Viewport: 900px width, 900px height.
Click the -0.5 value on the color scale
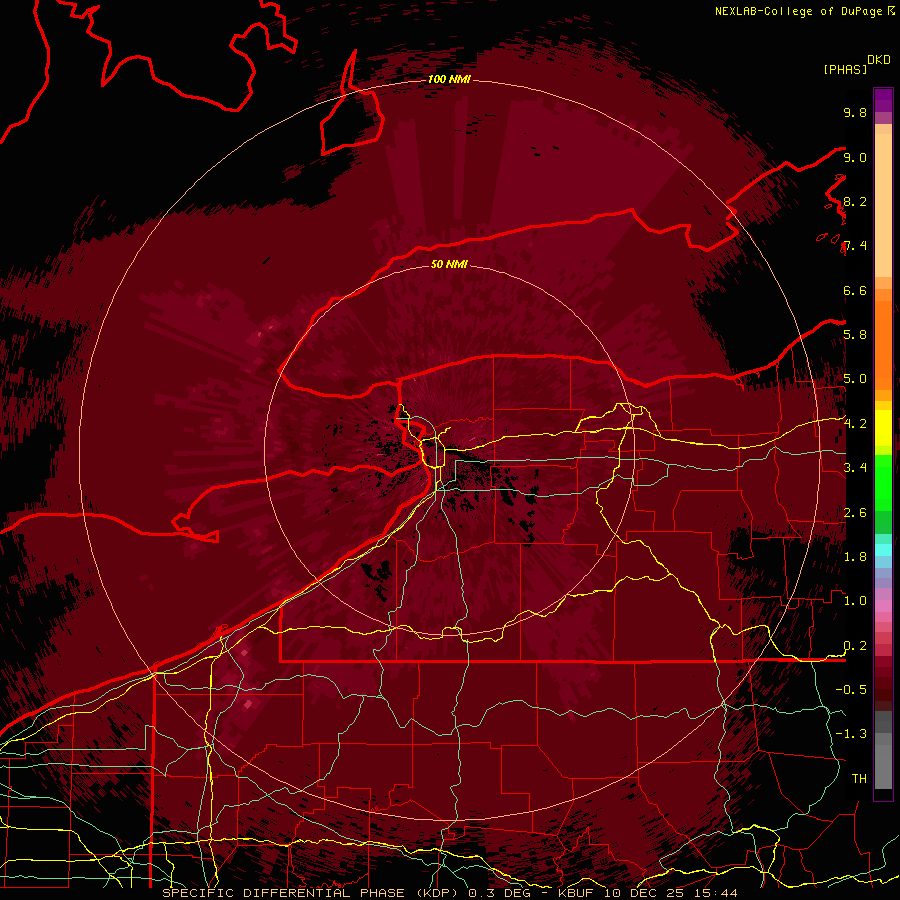pyautogui.click(x=851, y=690)
